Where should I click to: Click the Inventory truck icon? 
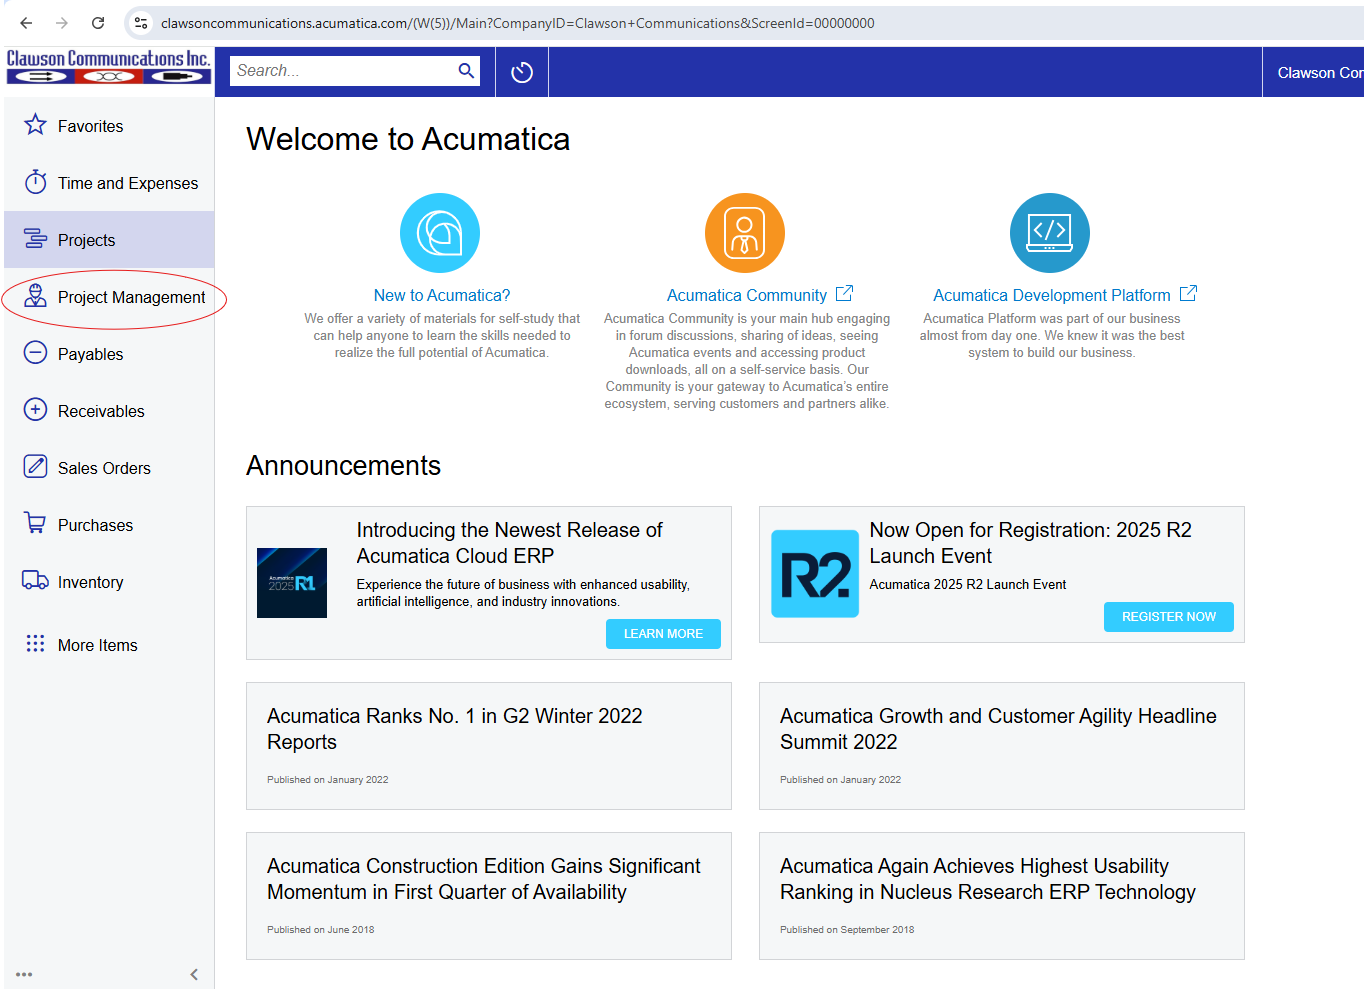click(x=35, y=581)
